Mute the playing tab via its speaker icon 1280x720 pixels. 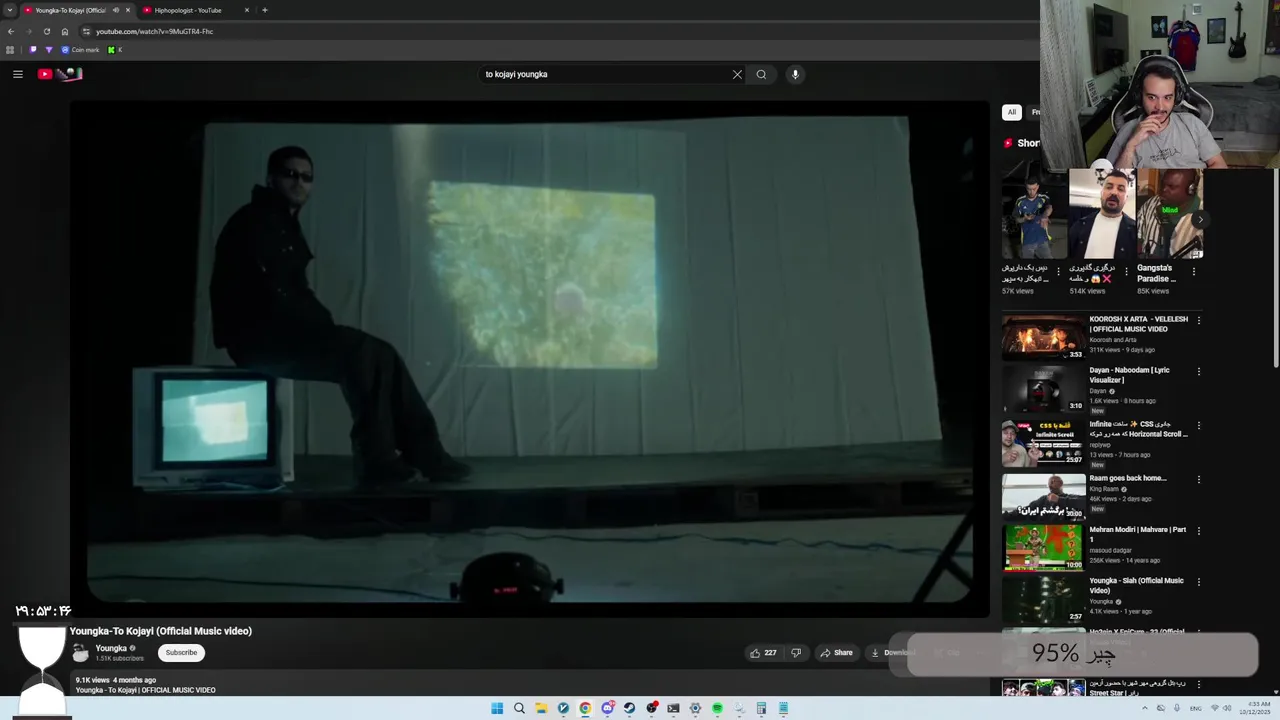116,10
